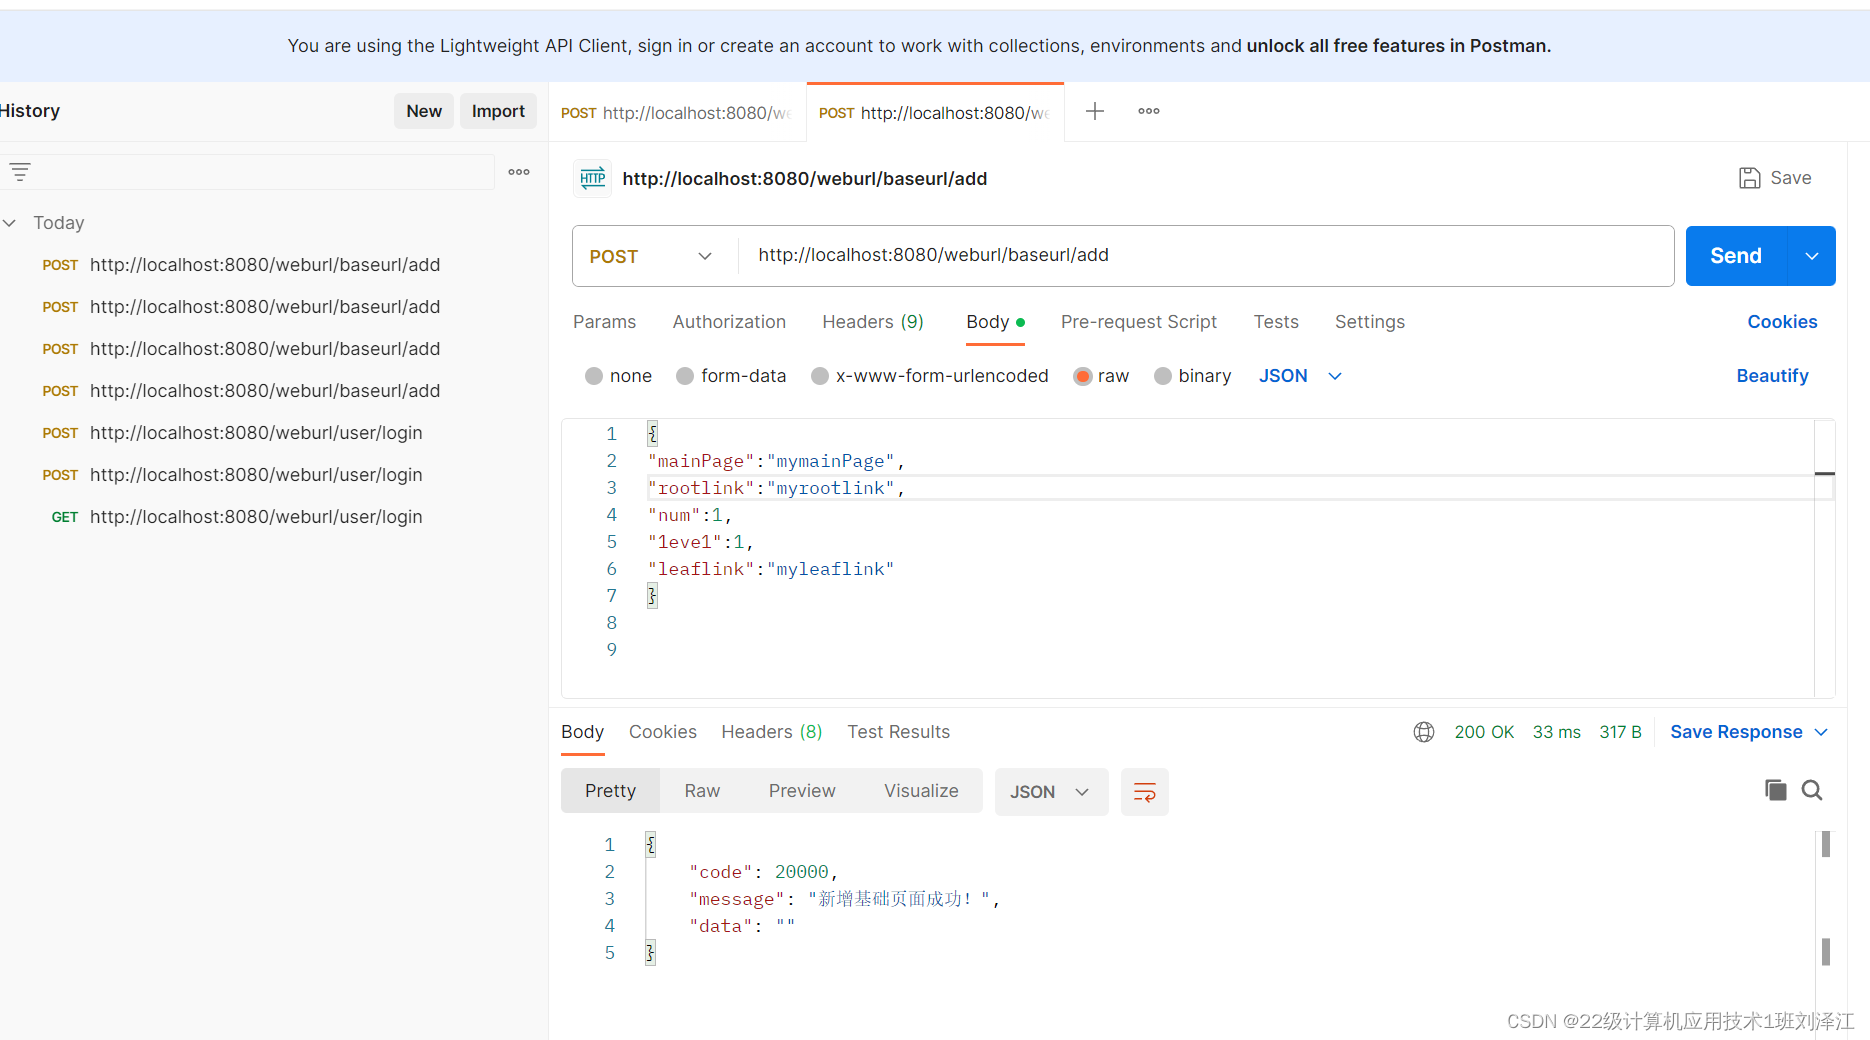Open the POST method dropdown
The height and width of the screenshot is (1040, 1870).
pyautogui.click(x=654, y=256)
